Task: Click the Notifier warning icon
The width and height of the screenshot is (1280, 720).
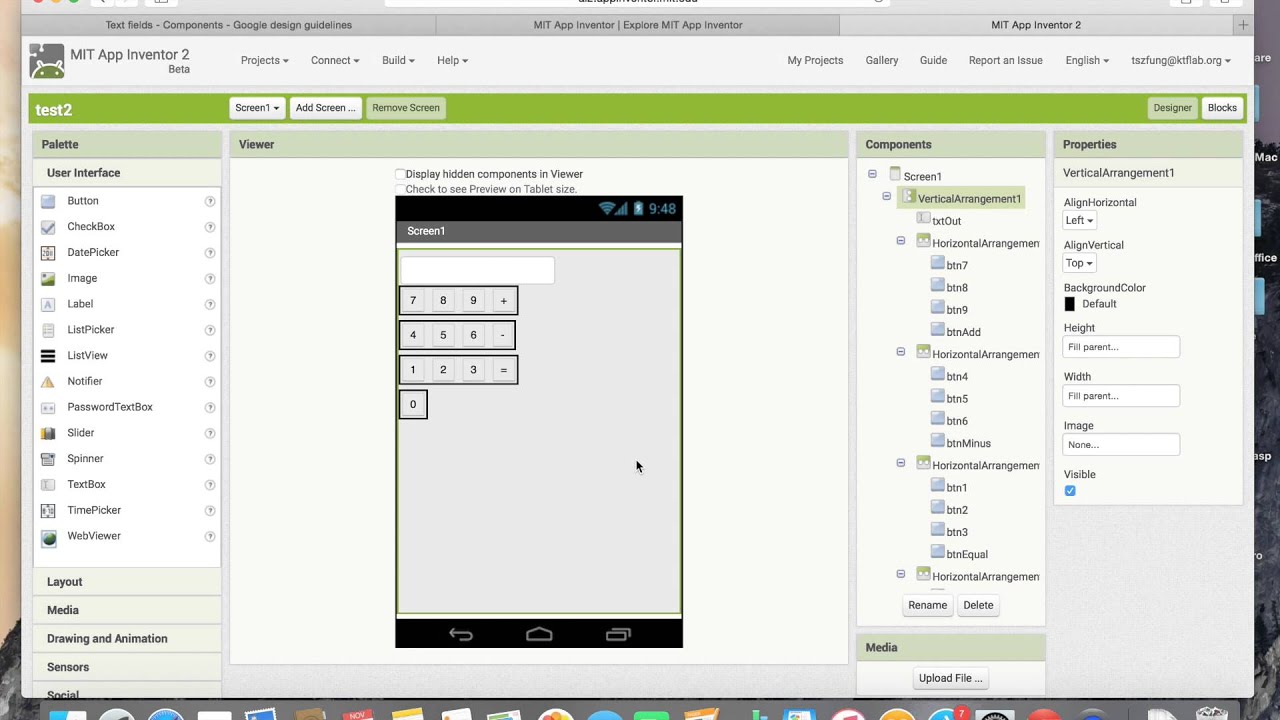Action: click(48, 381)
